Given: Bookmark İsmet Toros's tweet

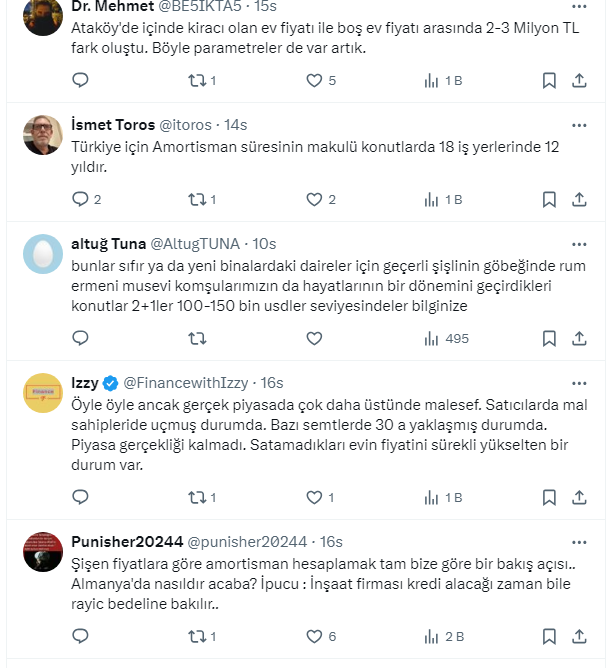Looking at the screenshot, I should (x=549, y=199).
